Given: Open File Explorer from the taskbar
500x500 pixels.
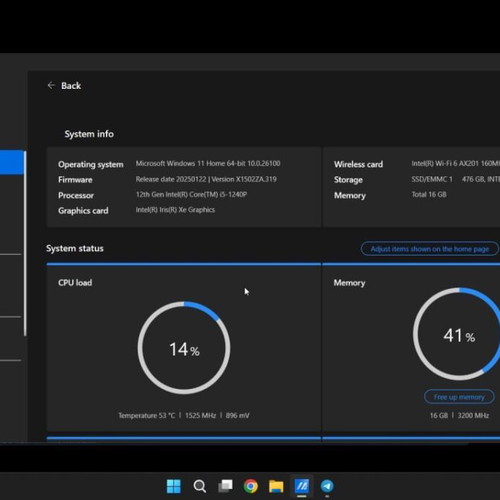Looking at the screenshot, I should (276, 486).
